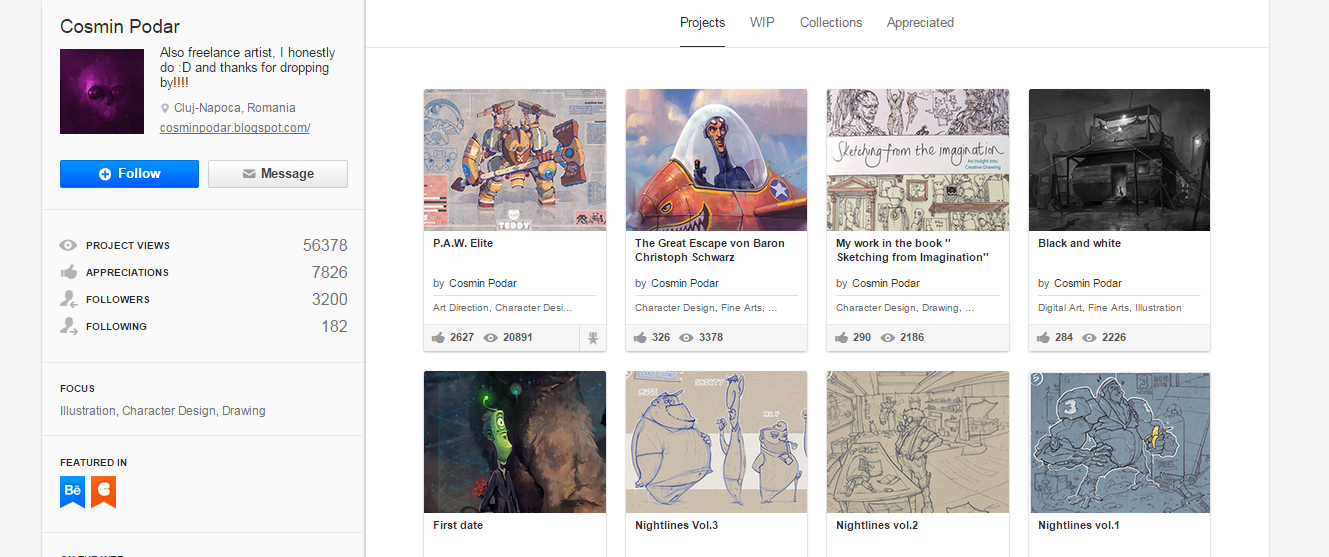Open the Collections tab
Viewport: 1329px width, 557px height.
[830, 23]
